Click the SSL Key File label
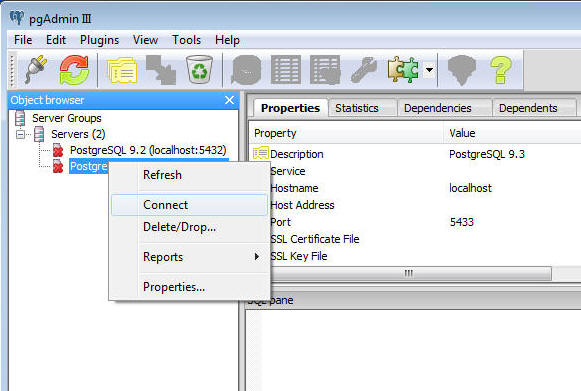The image size is (581, 391). tap(299, 256)
